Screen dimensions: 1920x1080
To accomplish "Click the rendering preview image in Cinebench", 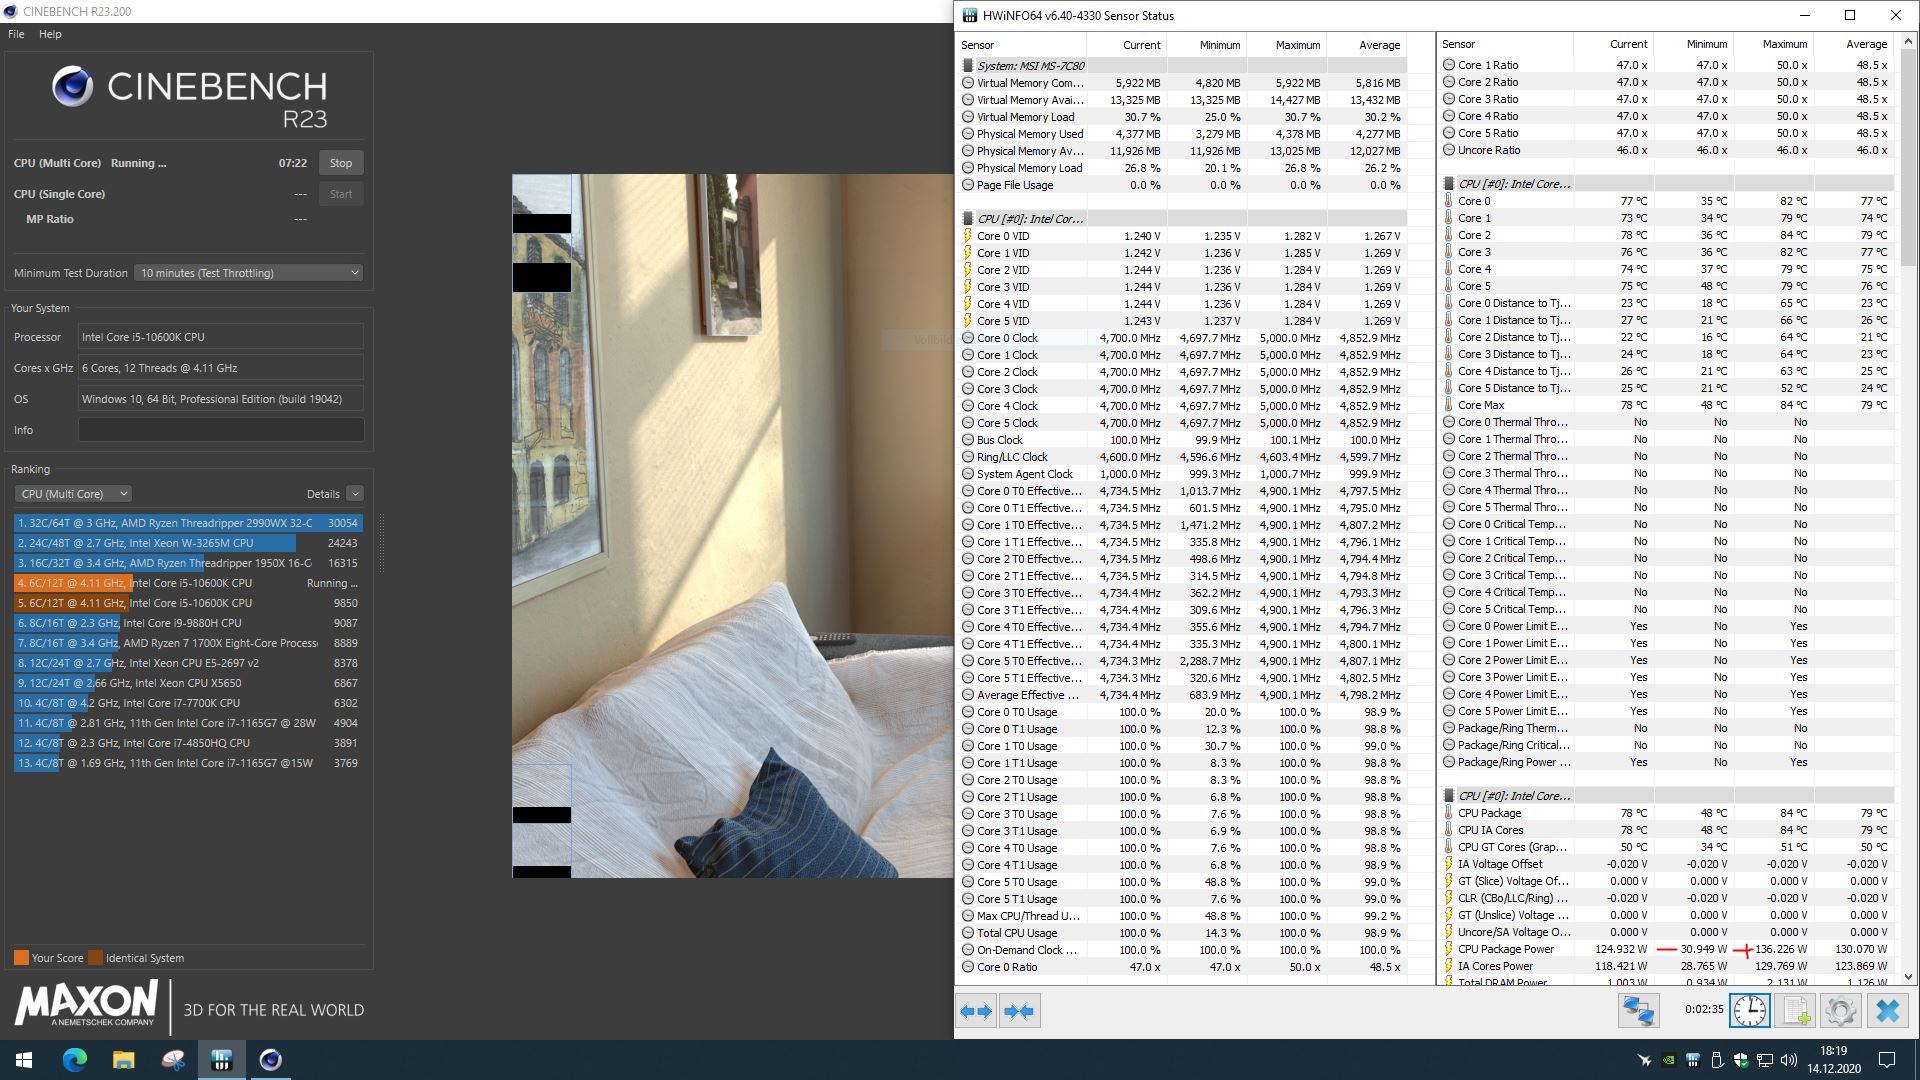I will pyautogui.click(x=732, y=526).
